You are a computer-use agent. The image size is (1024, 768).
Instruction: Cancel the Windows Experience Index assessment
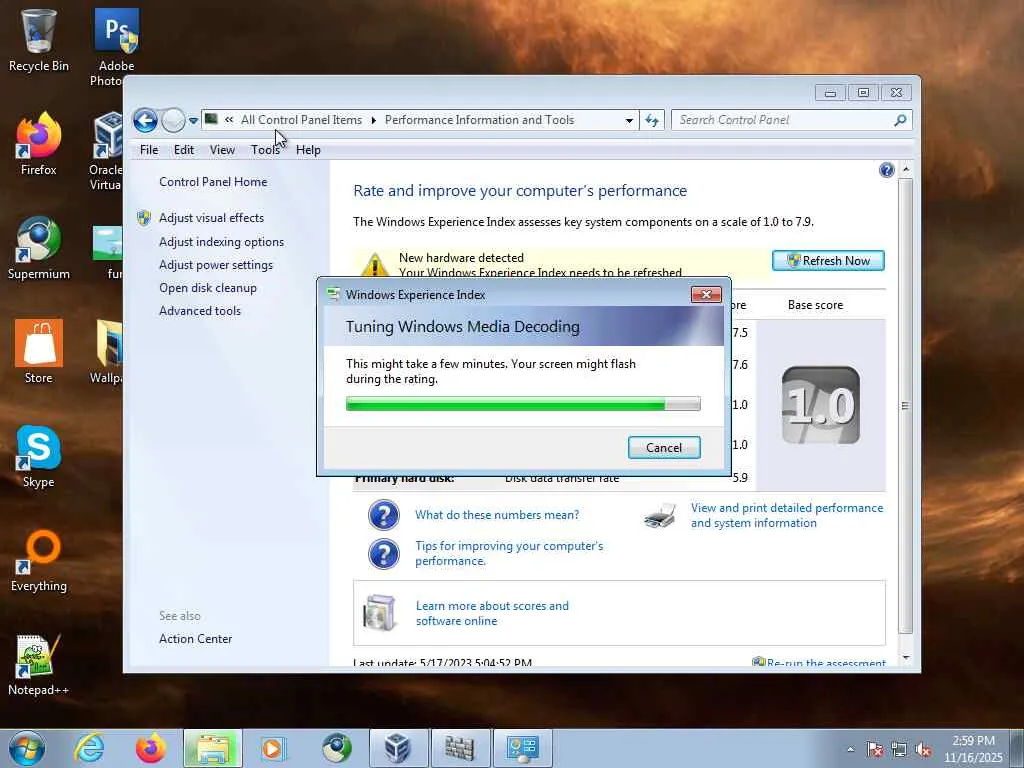pyautogui.click(x=664, y=447)
